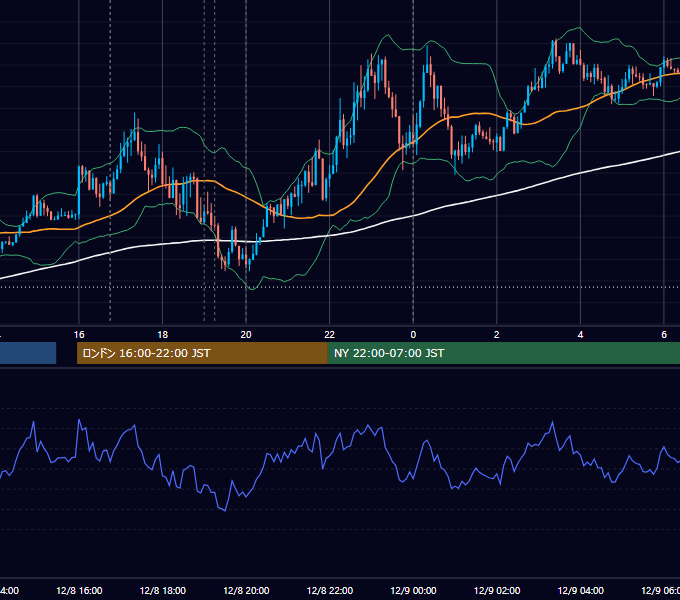Click the blue session bar before London
The height and width of the screenshot is (600, 680).
click(x=28, y=353)
